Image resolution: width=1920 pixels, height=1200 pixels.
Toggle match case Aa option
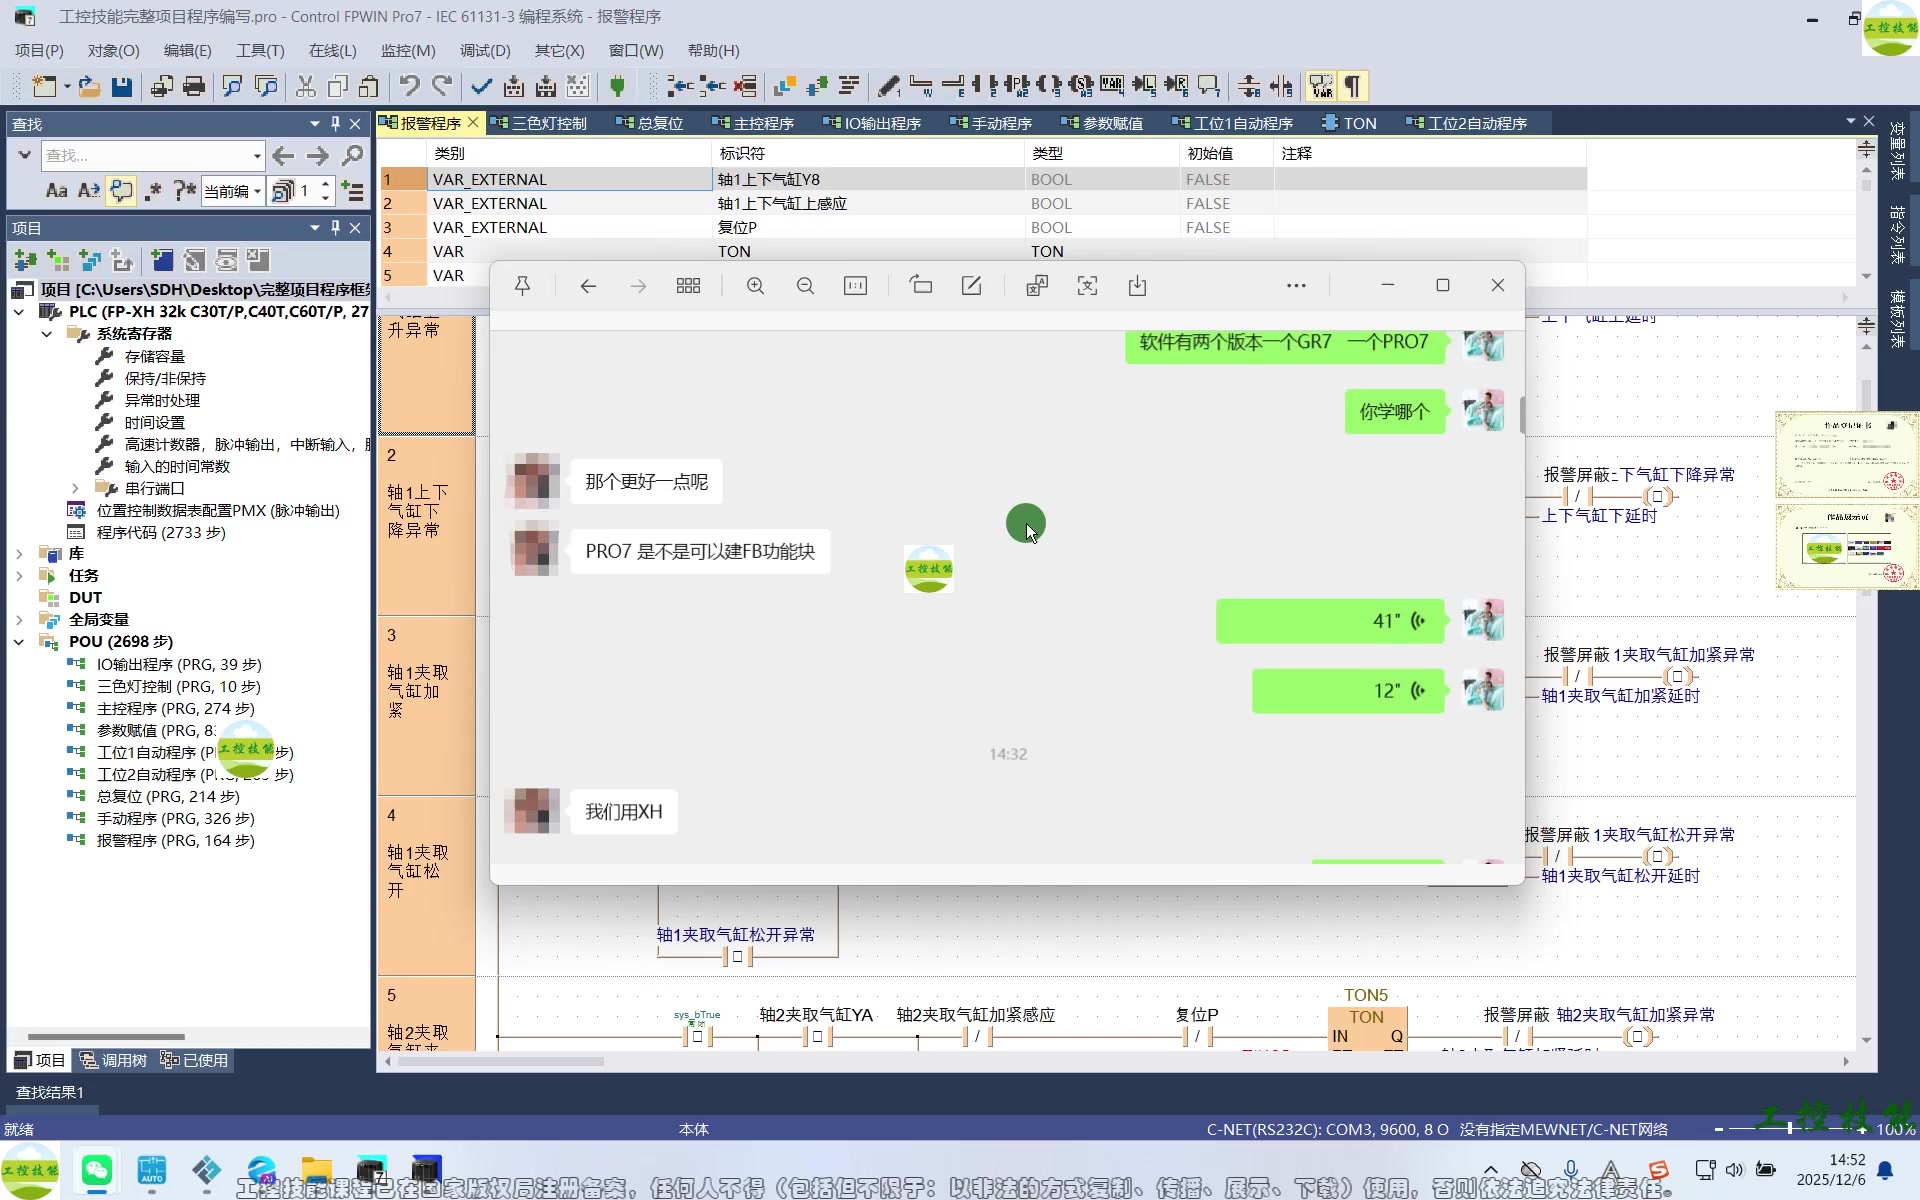coord(57,191)
